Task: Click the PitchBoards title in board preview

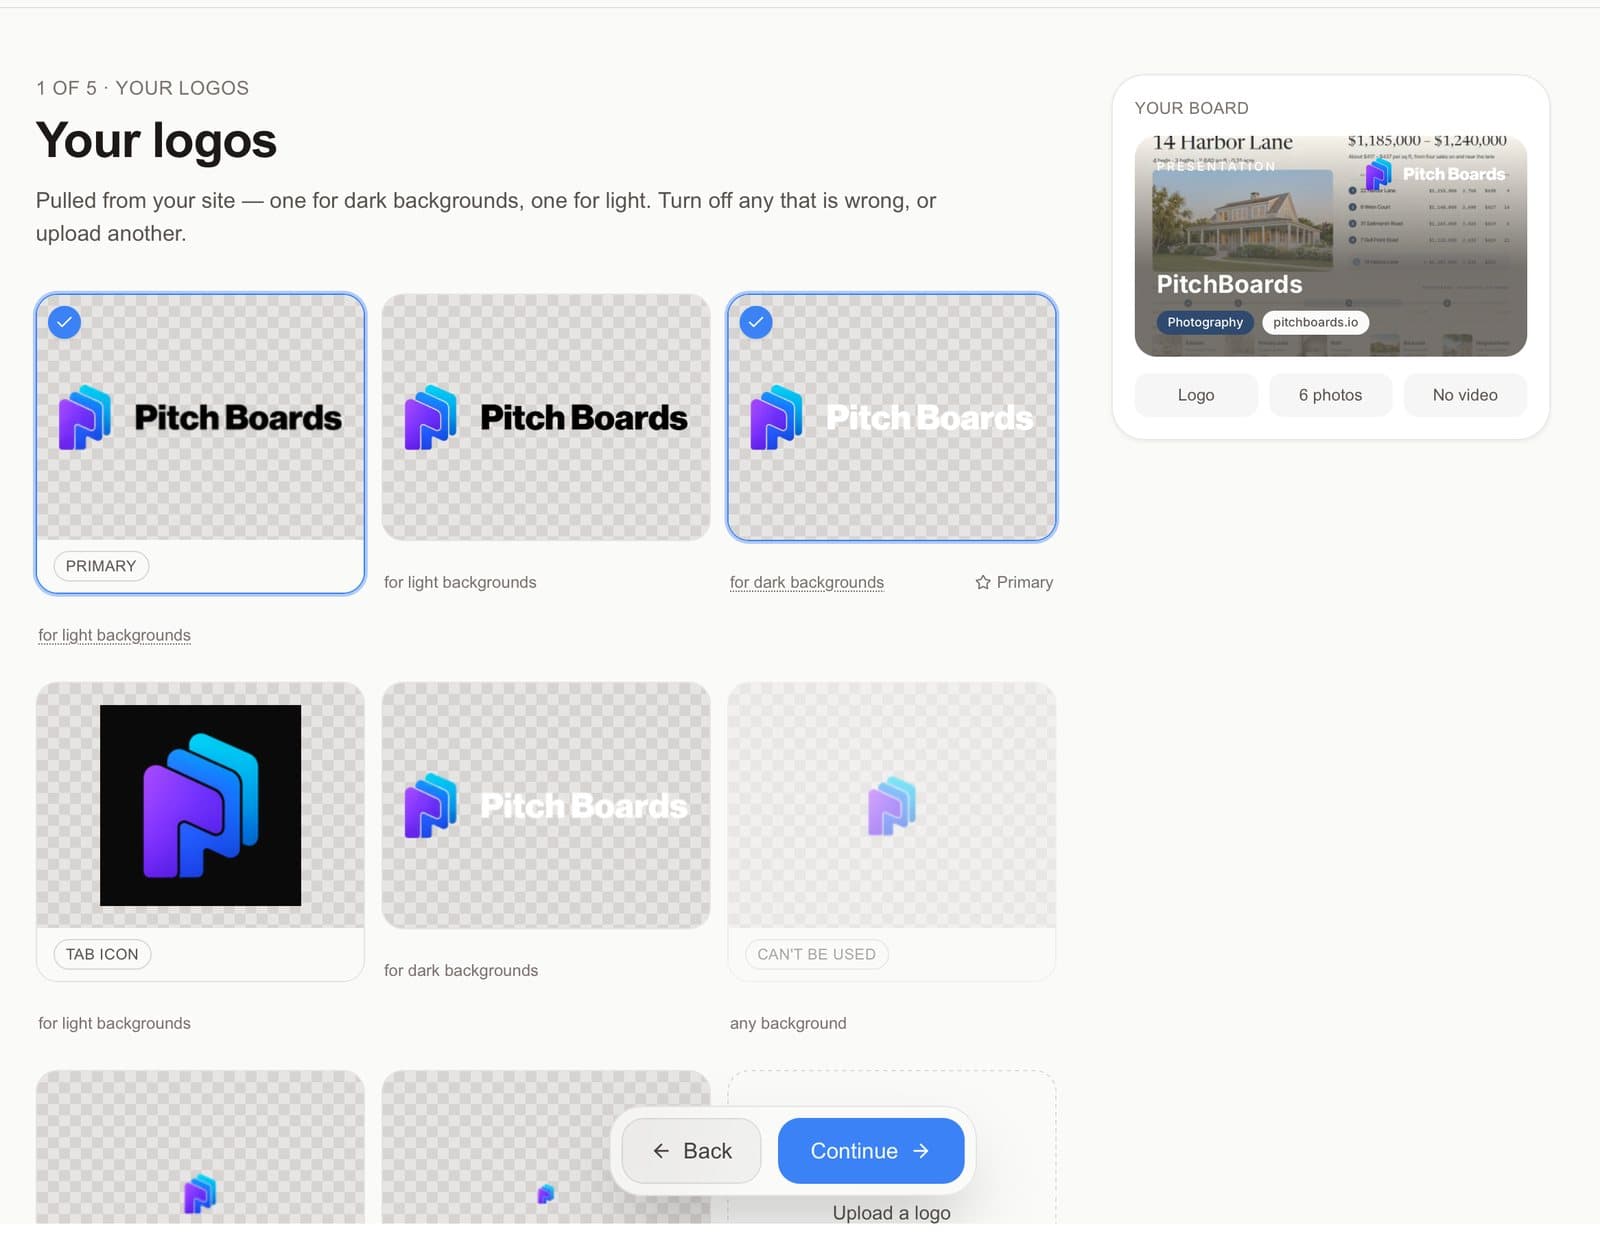Action: [1229, 284]
